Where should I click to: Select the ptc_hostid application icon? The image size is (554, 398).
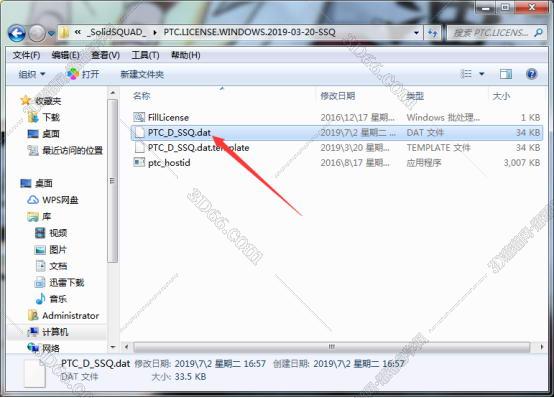tap(139, 163)
